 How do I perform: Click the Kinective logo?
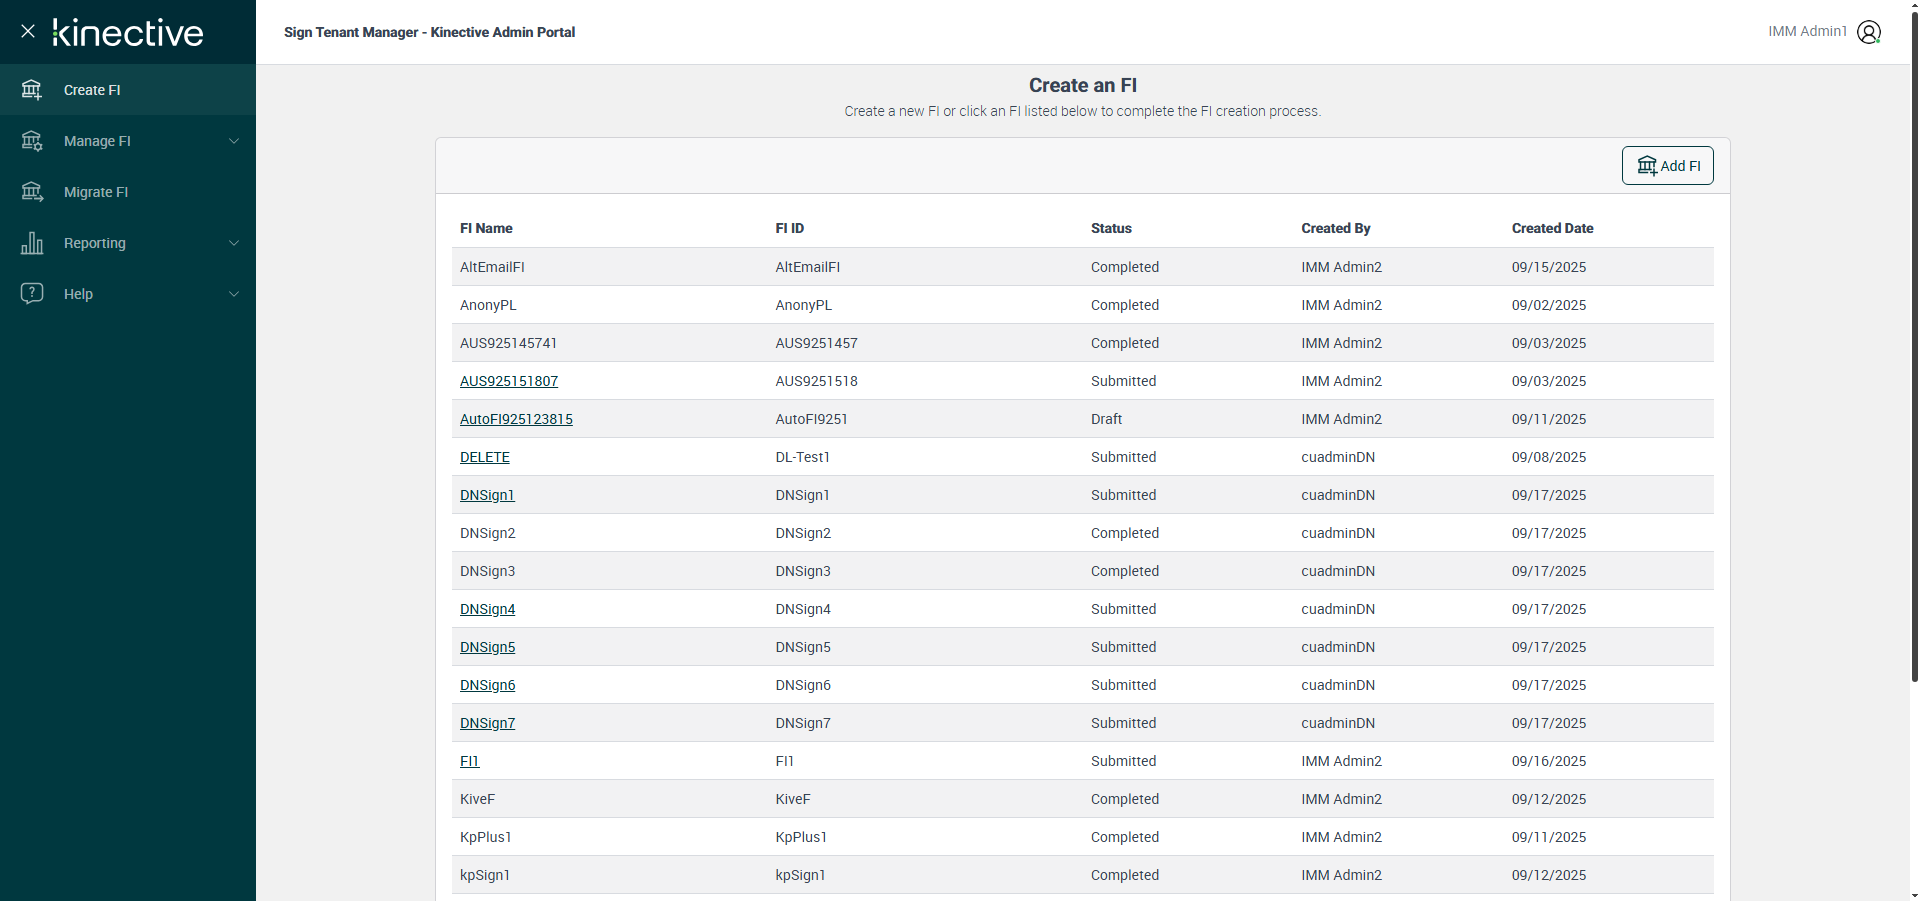coord(128,32)
